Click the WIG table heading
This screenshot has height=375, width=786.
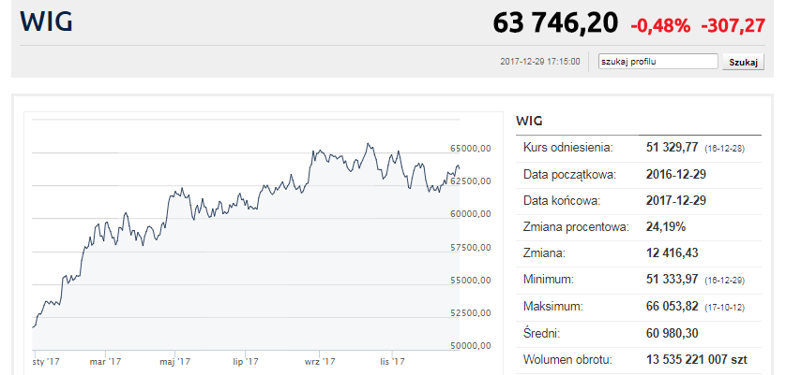(x=529, y=121)
